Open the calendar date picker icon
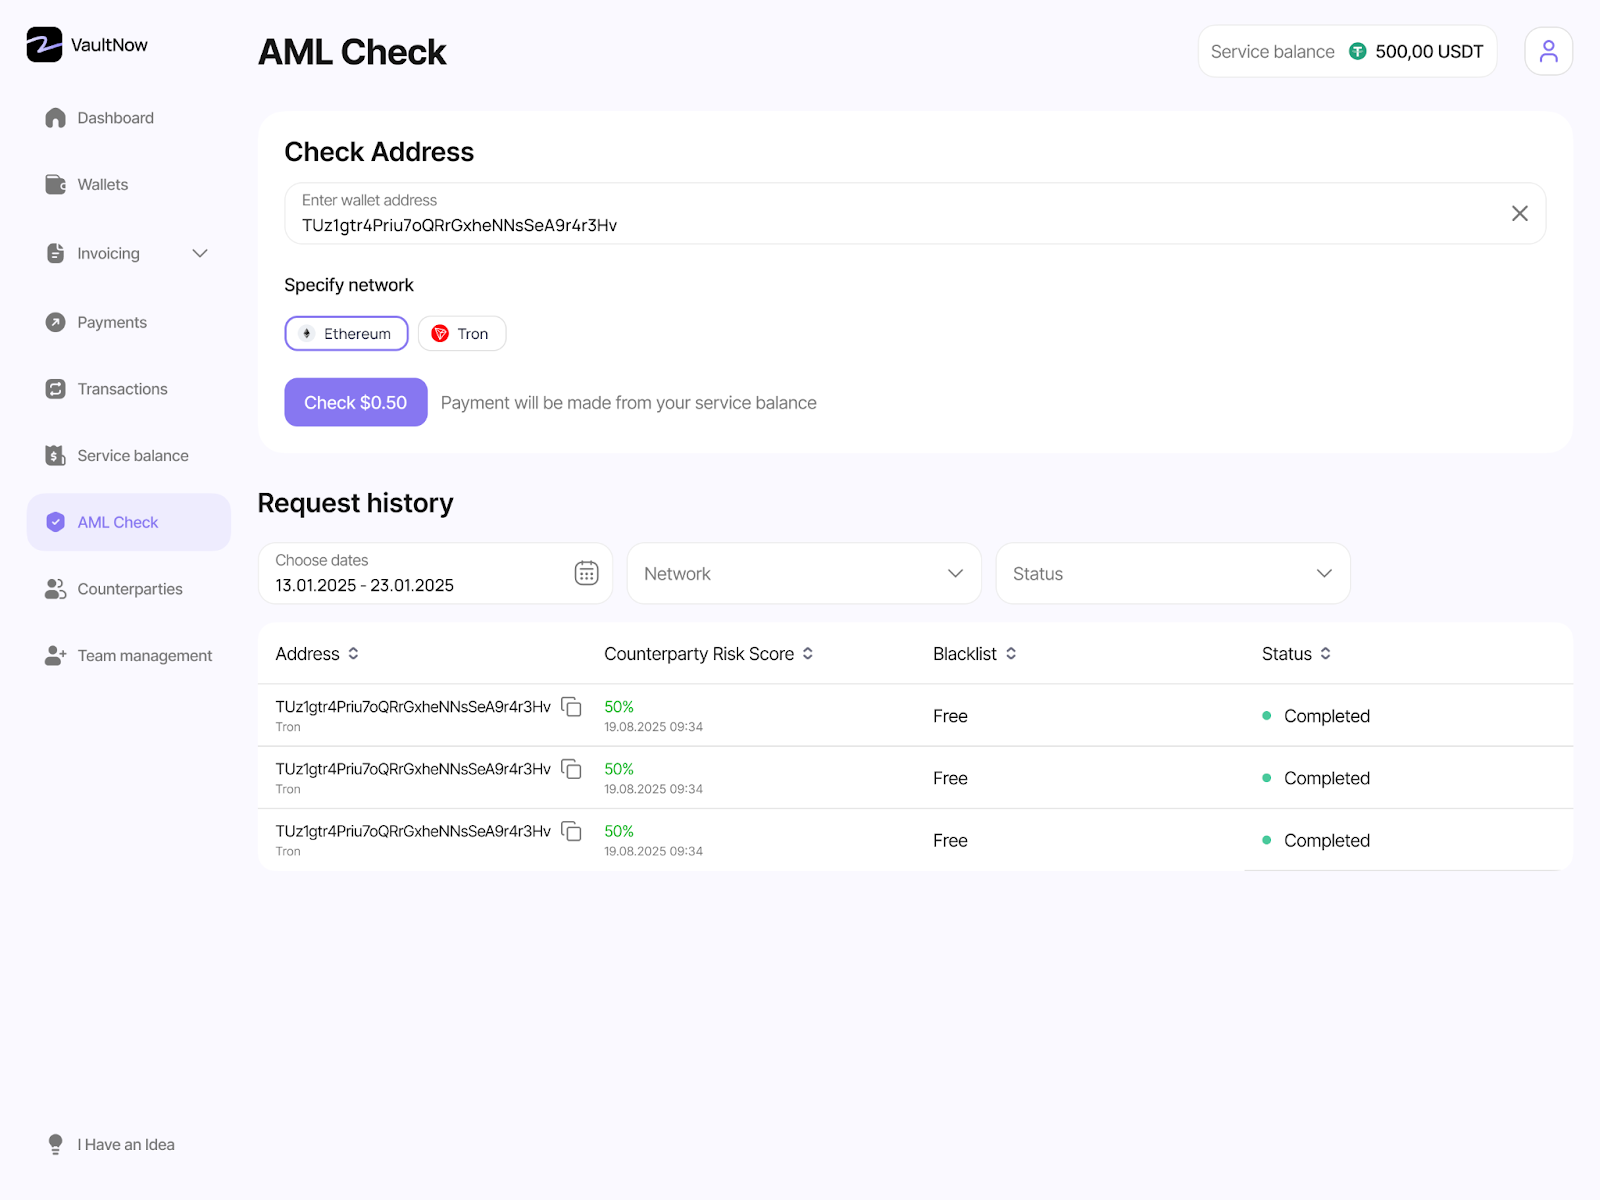The height and width of the screenshot is (1200, 1600). pyautogui.click(x=586, y=573)
